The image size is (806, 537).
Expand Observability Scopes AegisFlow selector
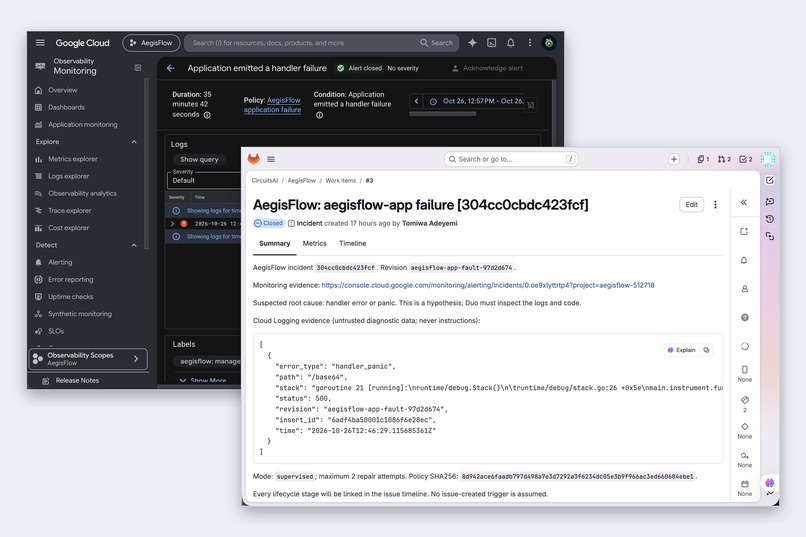click(88, 359)
